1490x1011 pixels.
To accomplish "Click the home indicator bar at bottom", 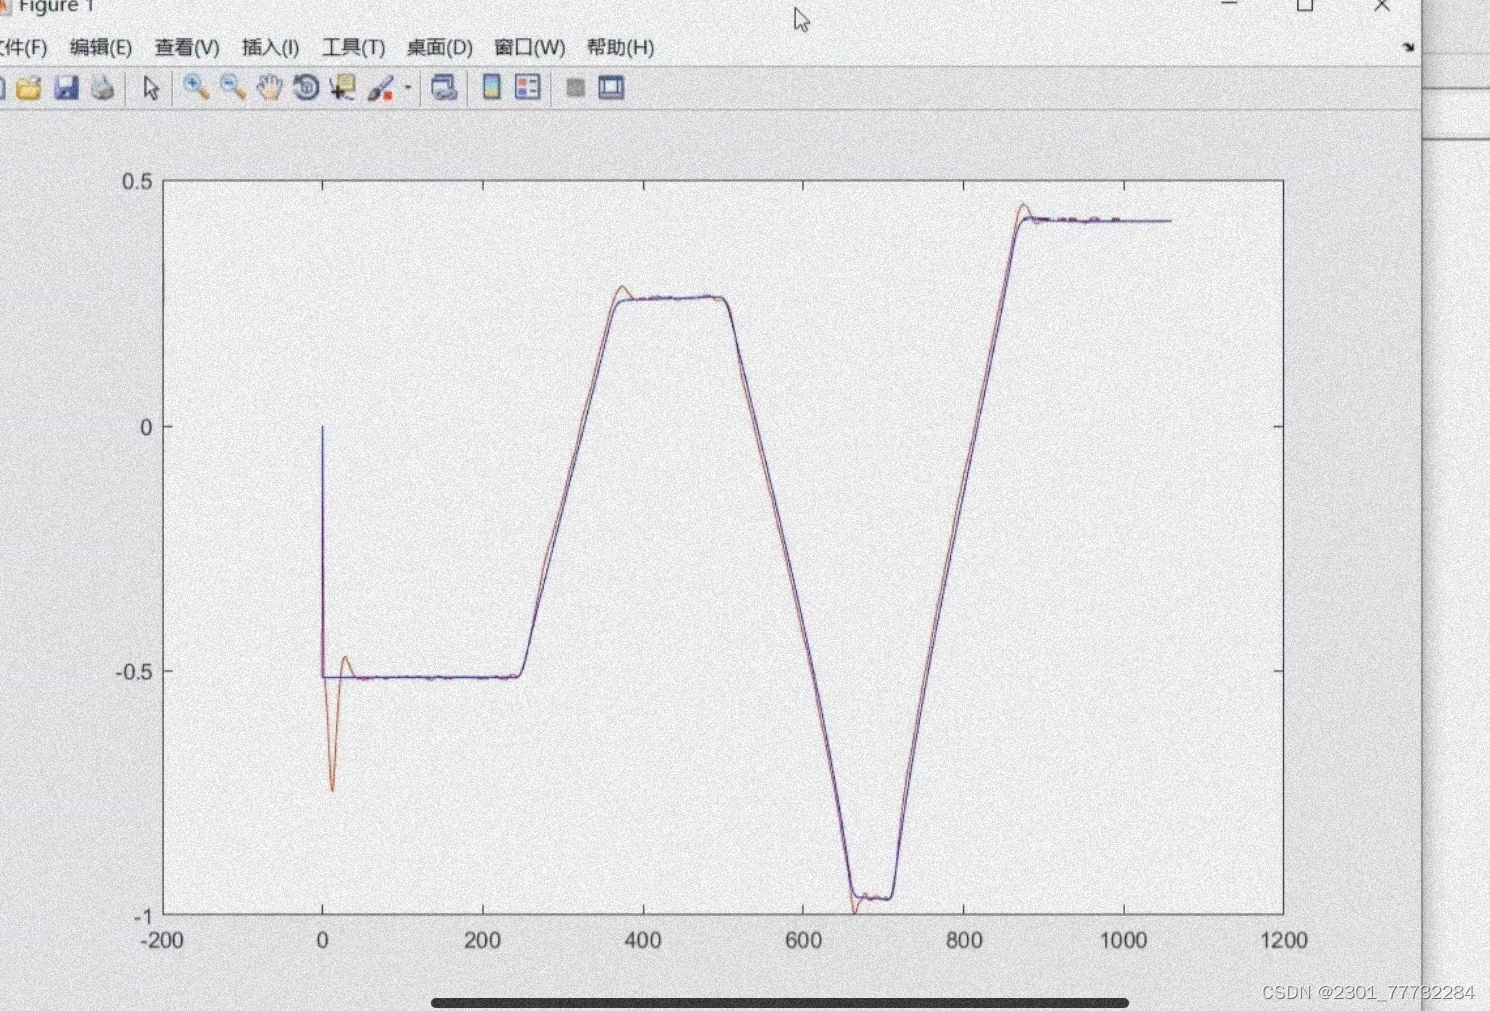I will (780, 1002).
